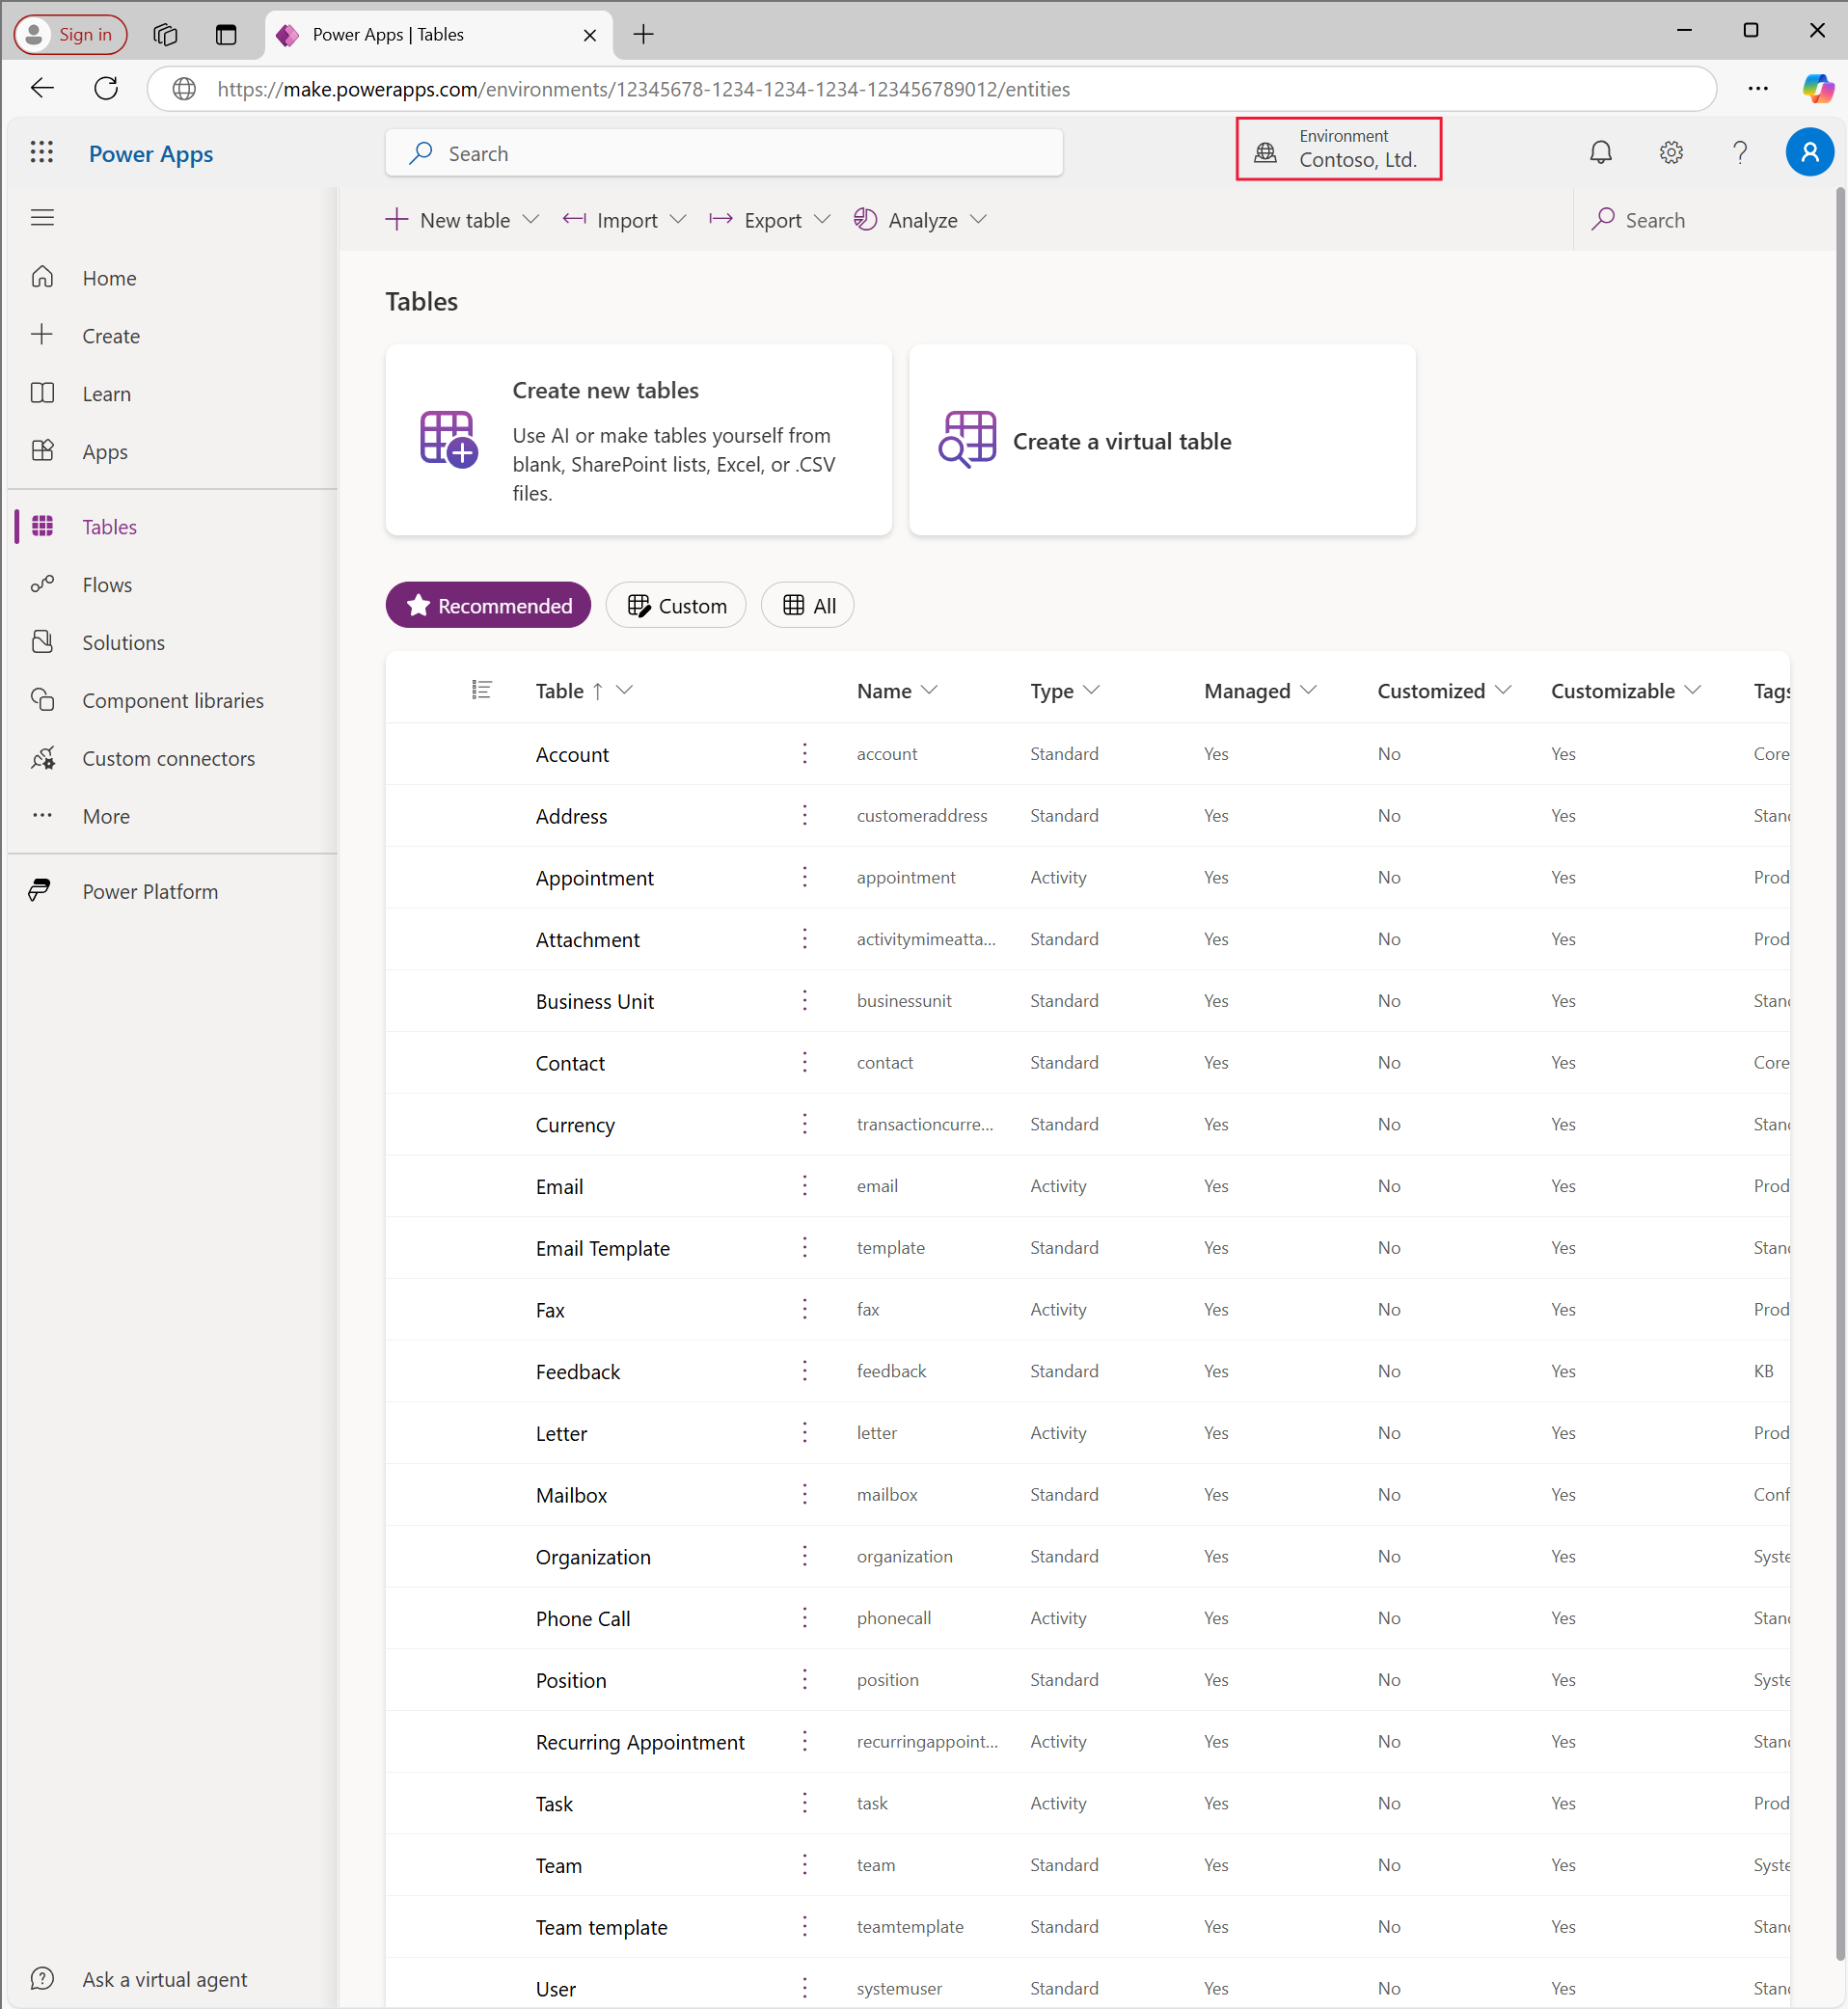
Task: Select the Flows icon in sidebar
Action: (43, 584)
